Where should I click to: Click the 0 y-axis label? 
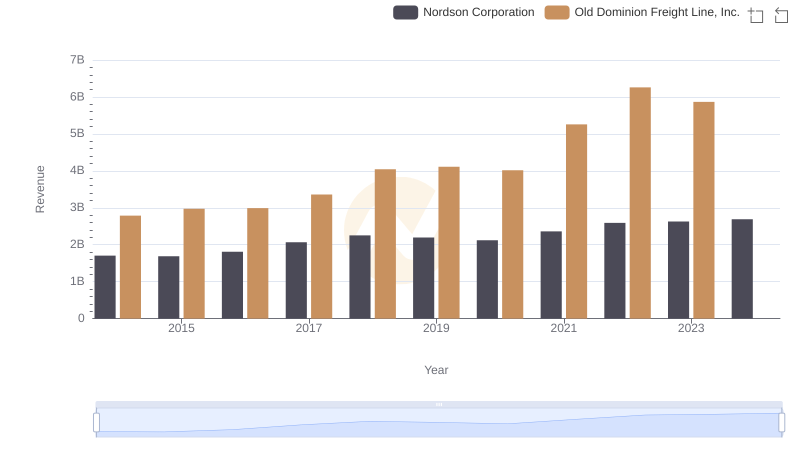pyautogui.click(x=81, y=318)
